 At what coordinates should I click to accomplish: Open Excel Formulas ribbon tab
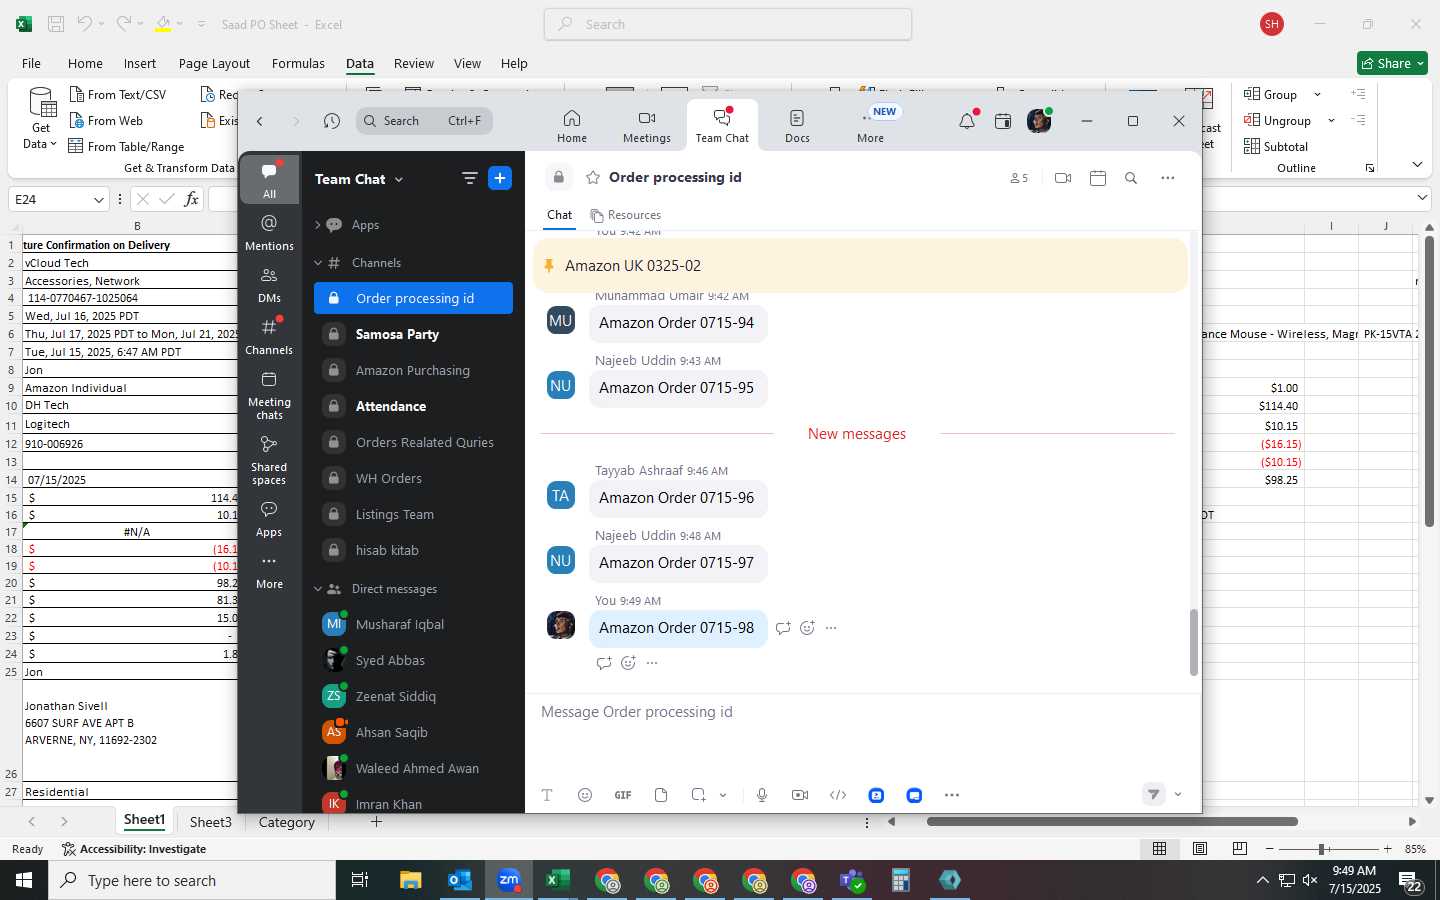[298, 63]
